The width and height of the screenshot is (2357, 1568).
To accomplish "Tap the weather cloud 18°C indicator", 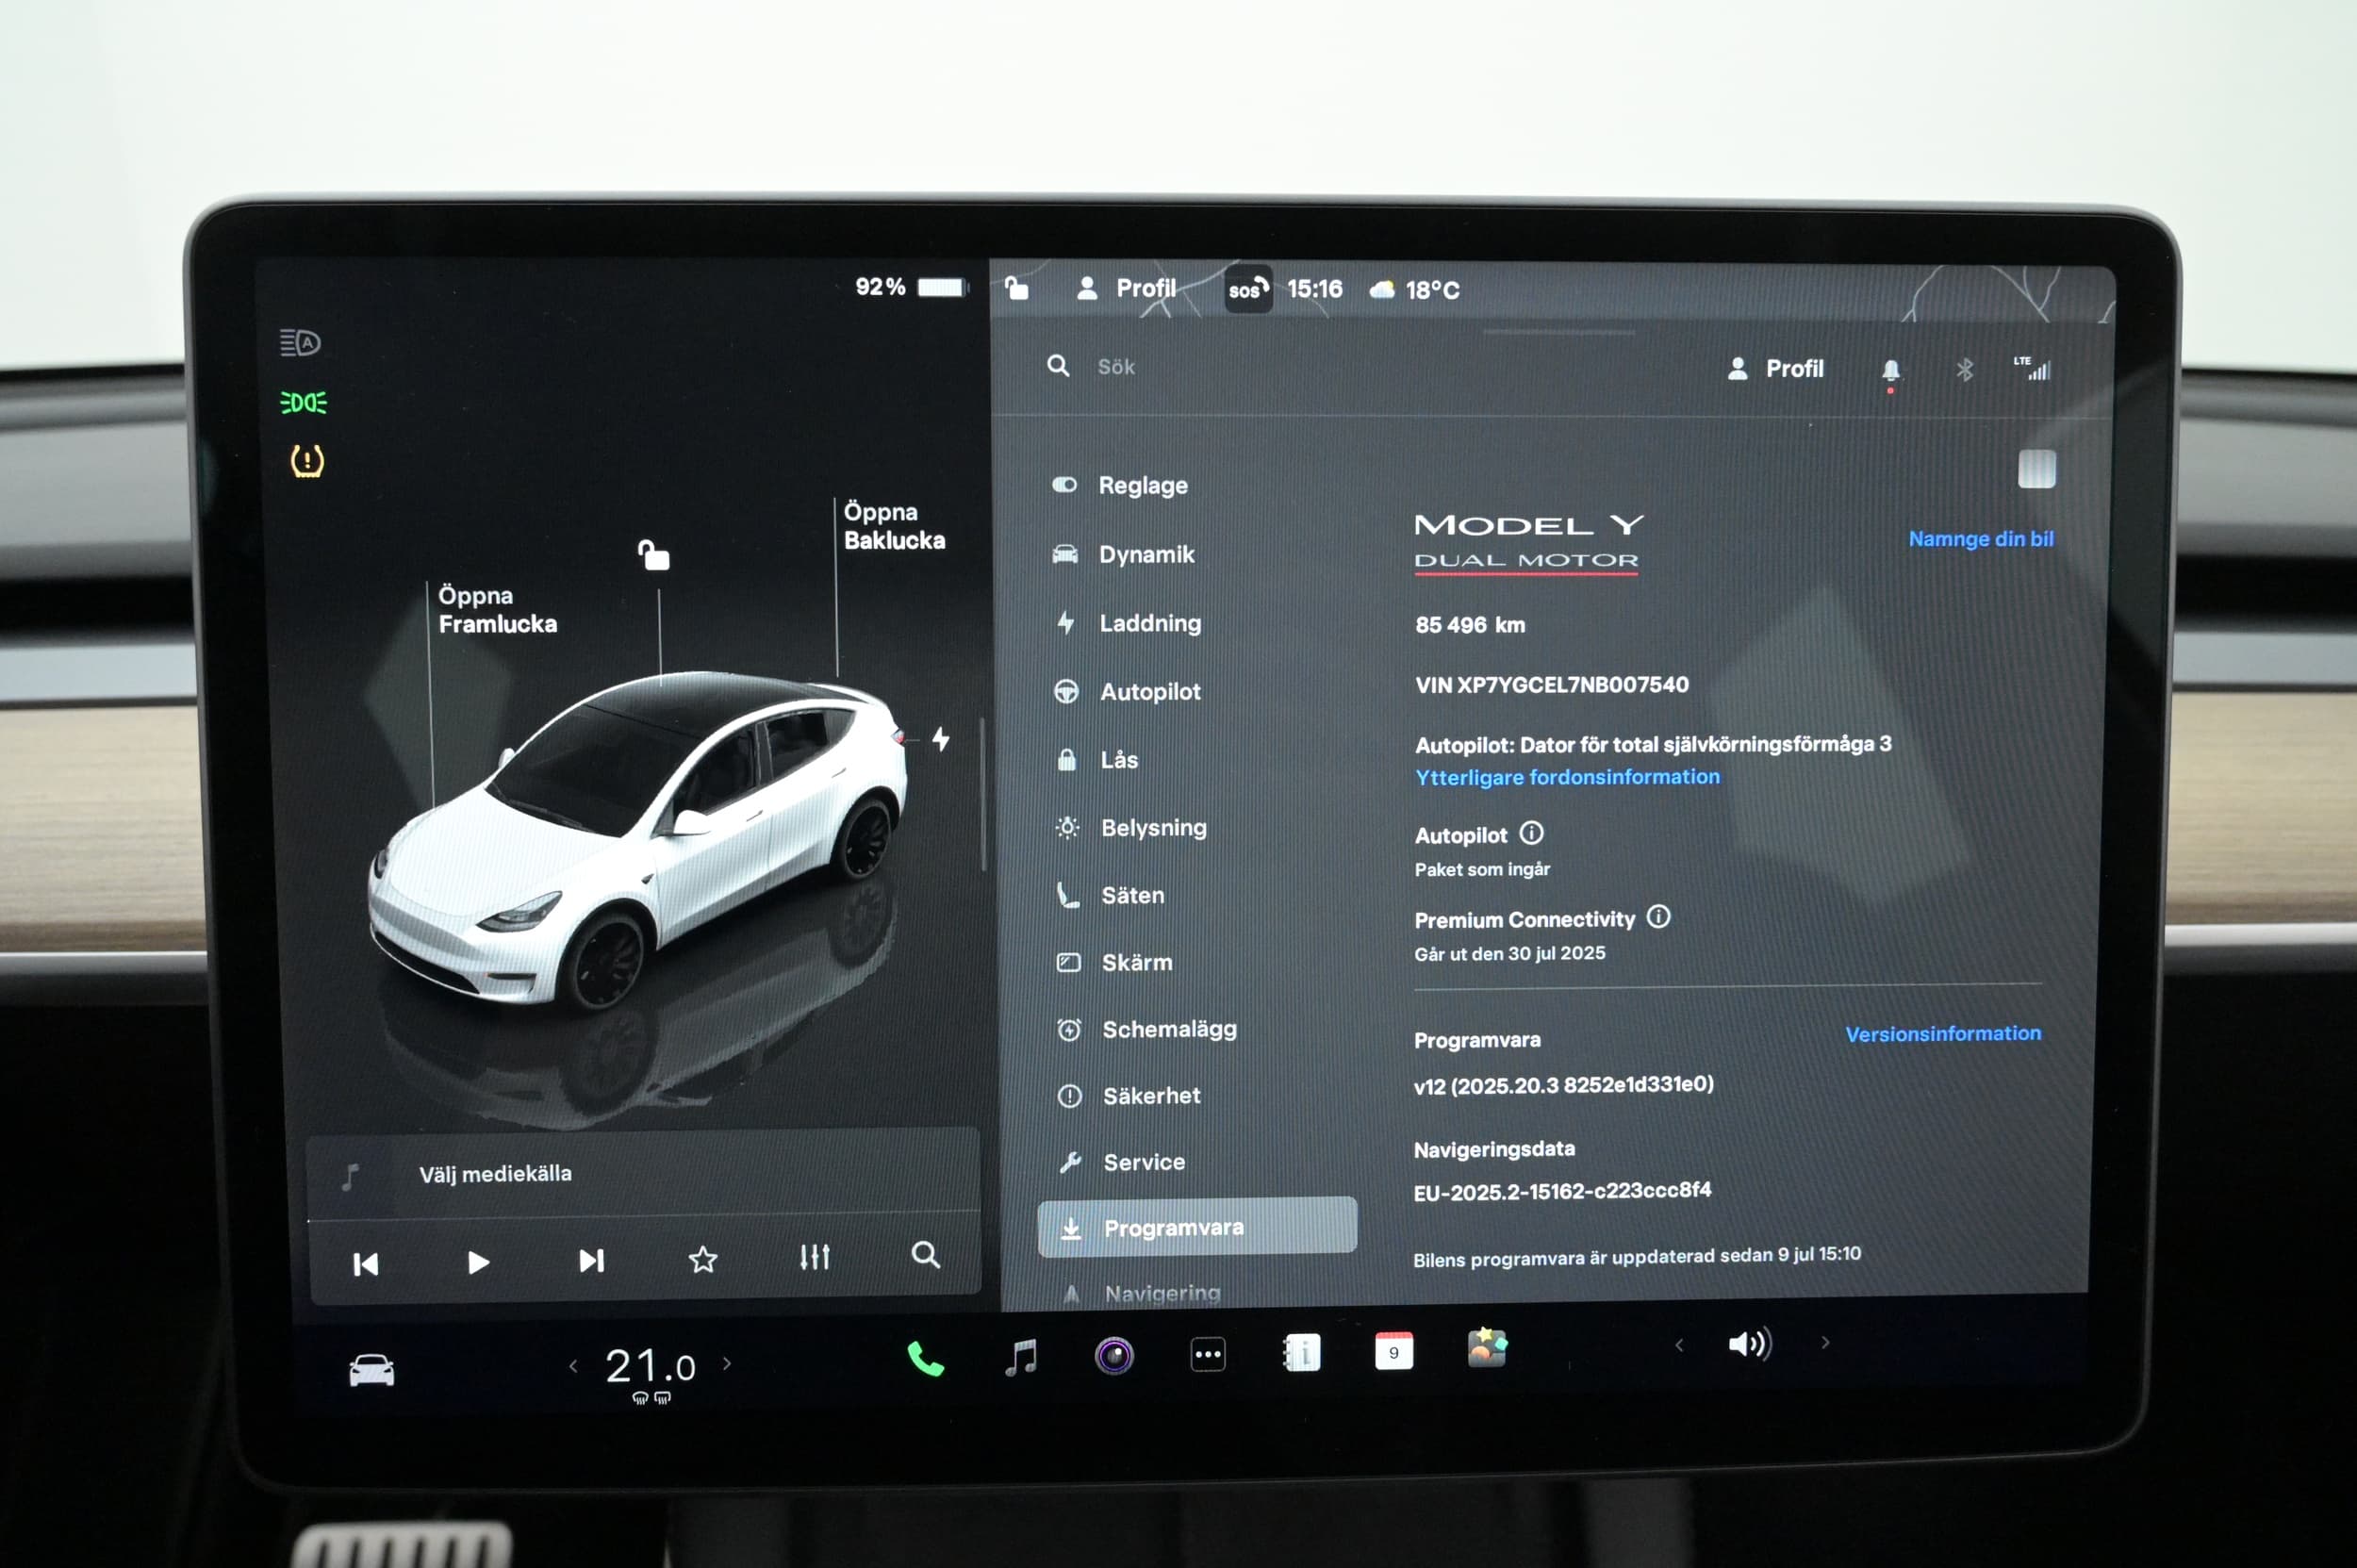I will click(x=1414, y=290).
